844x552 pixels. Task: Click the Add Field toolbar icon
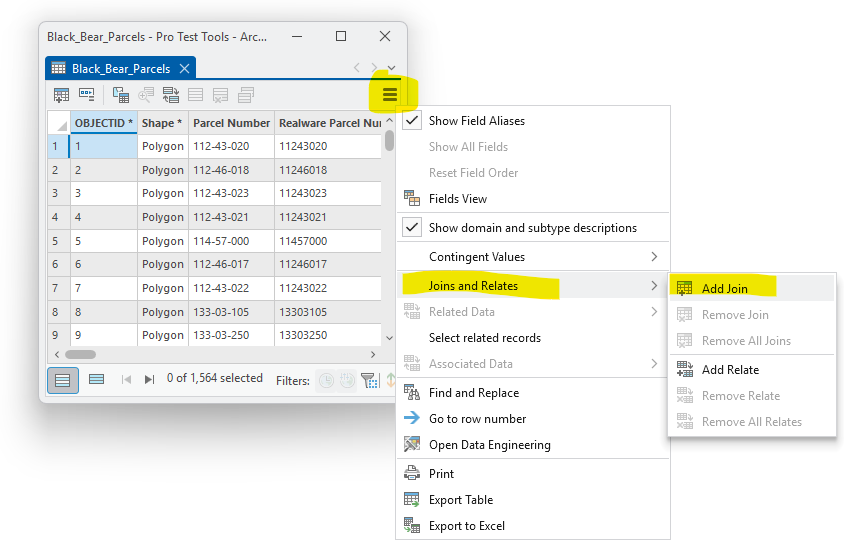point(61,95)
